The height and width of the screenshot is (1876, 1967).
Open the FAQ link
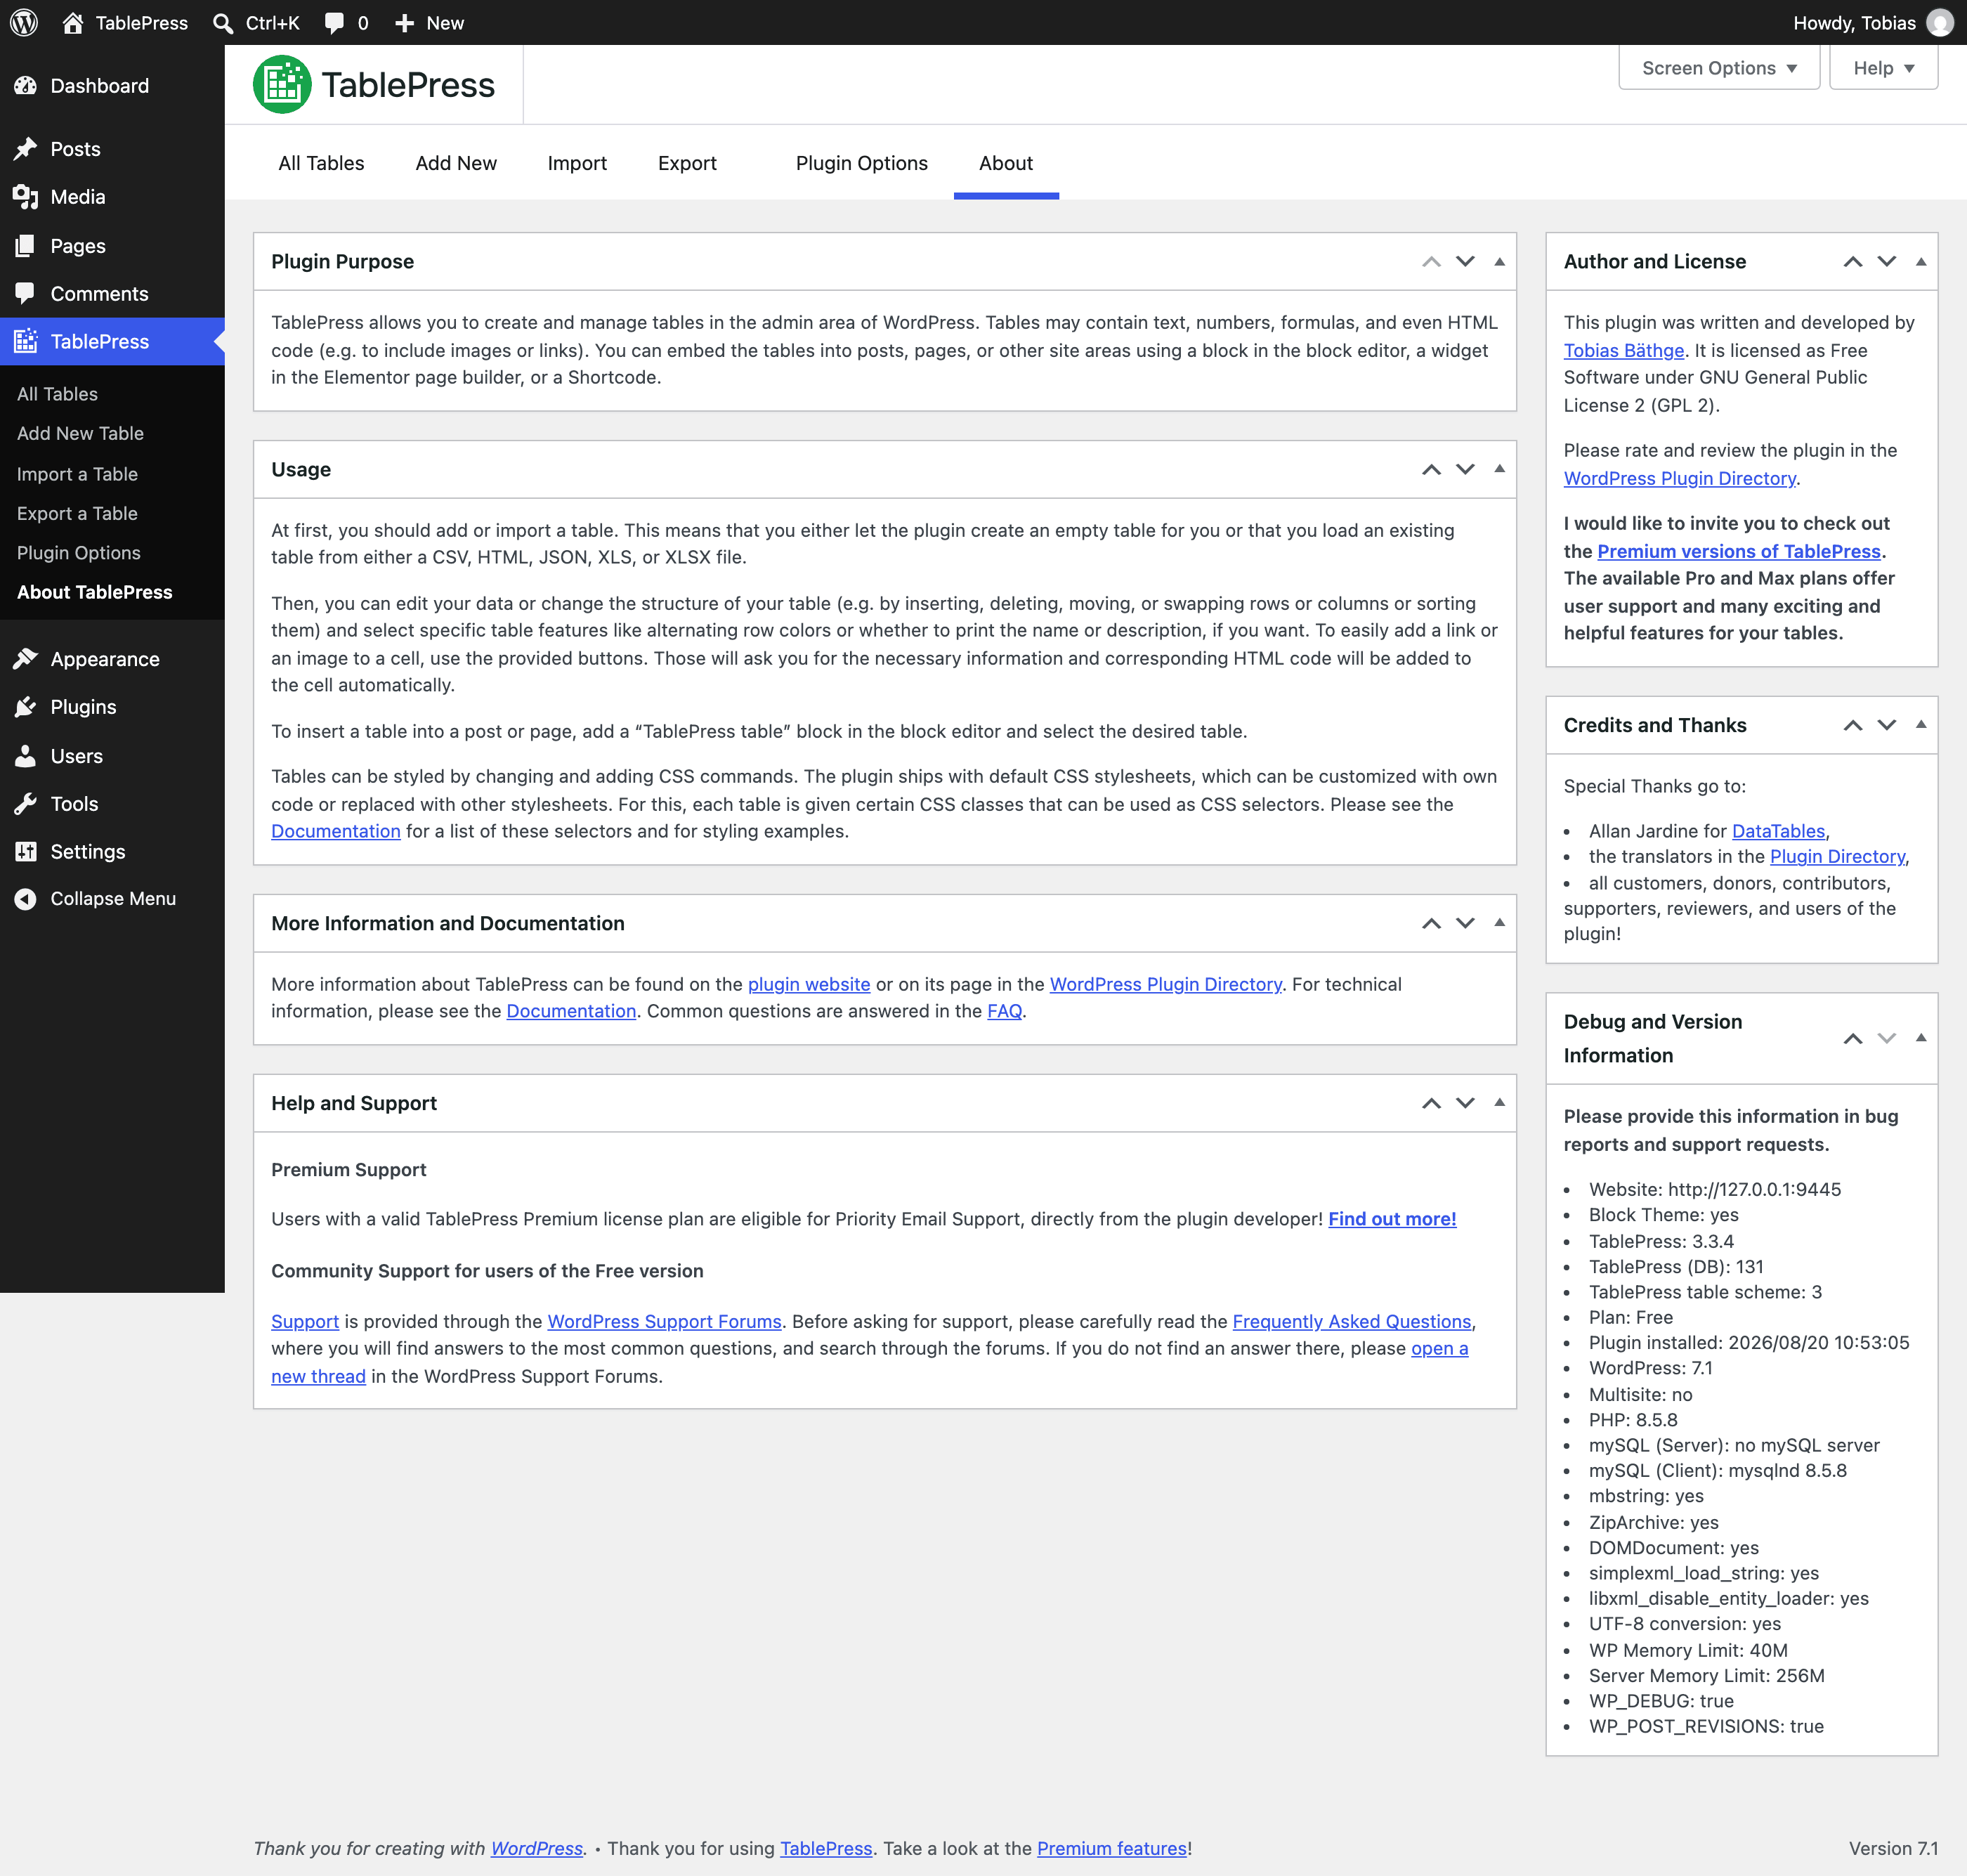pos(1004,1011)
